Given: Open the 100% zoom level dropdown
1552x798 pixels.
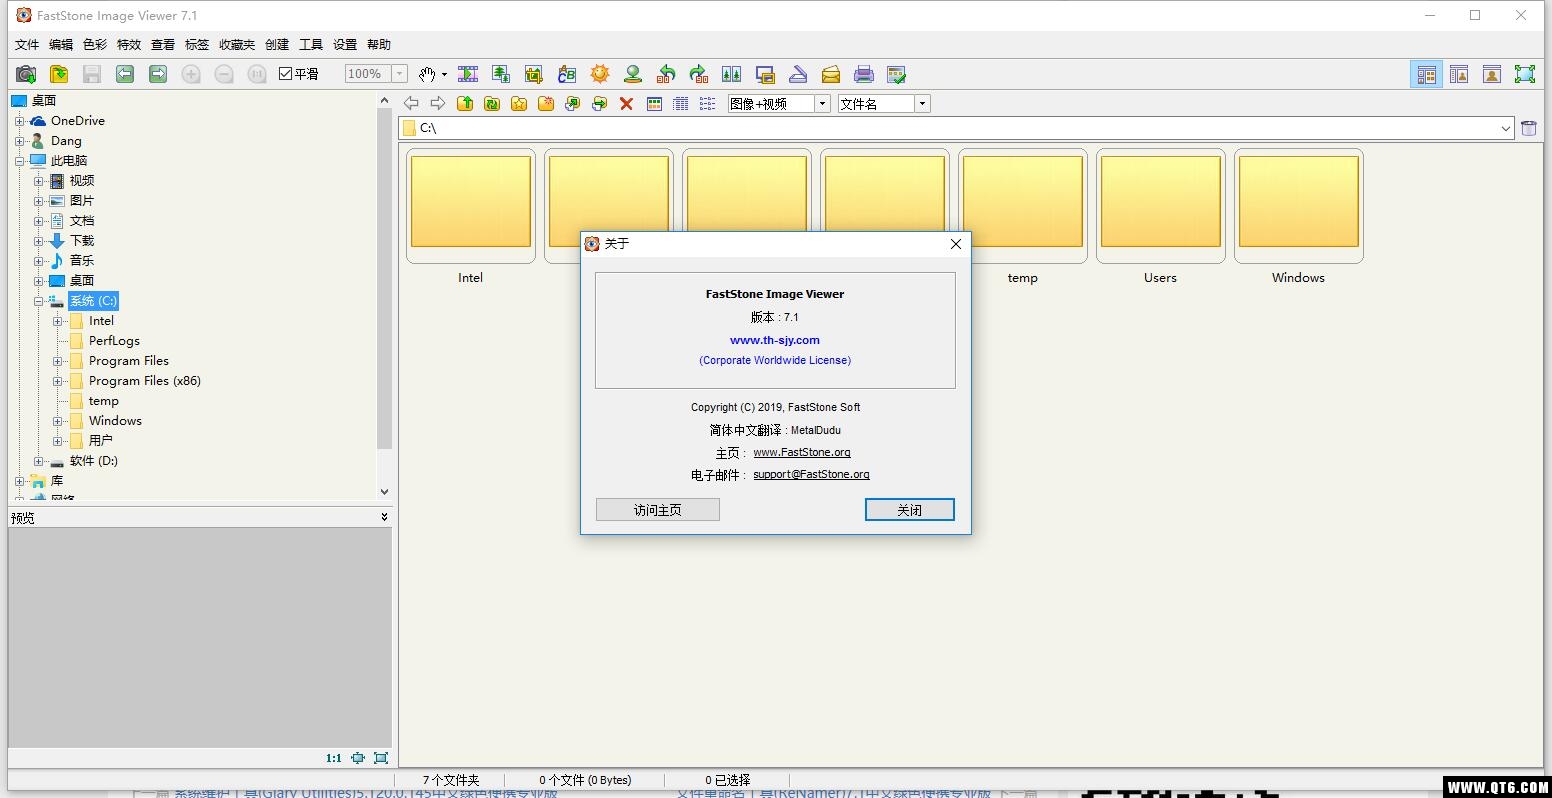Looking at the screenshot, I should (400, 74).
